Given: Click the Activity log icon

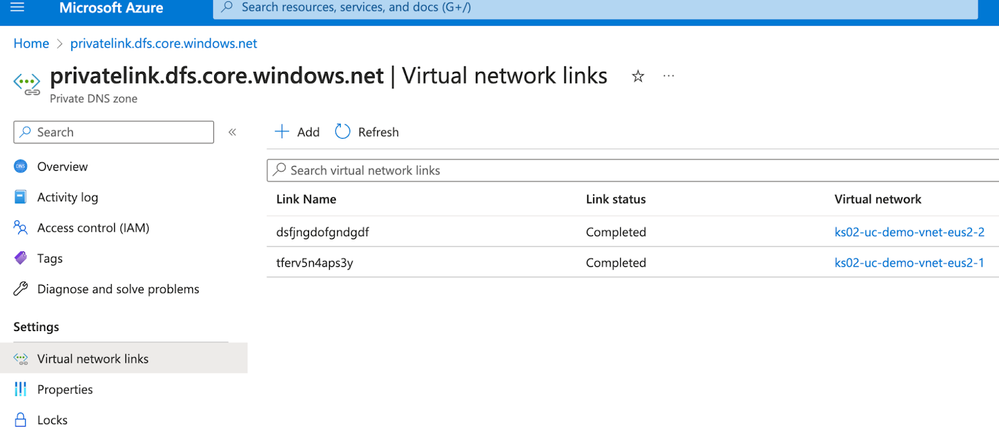Looking at the screenshot, I should (x=21, y=198).
